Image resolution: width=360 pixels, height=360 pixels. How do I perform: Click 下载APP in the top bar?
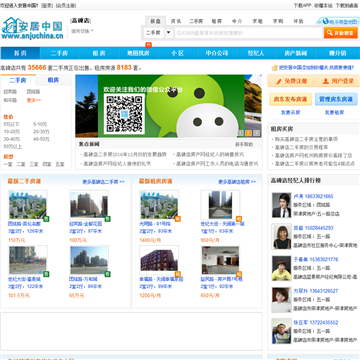[302, 5]
